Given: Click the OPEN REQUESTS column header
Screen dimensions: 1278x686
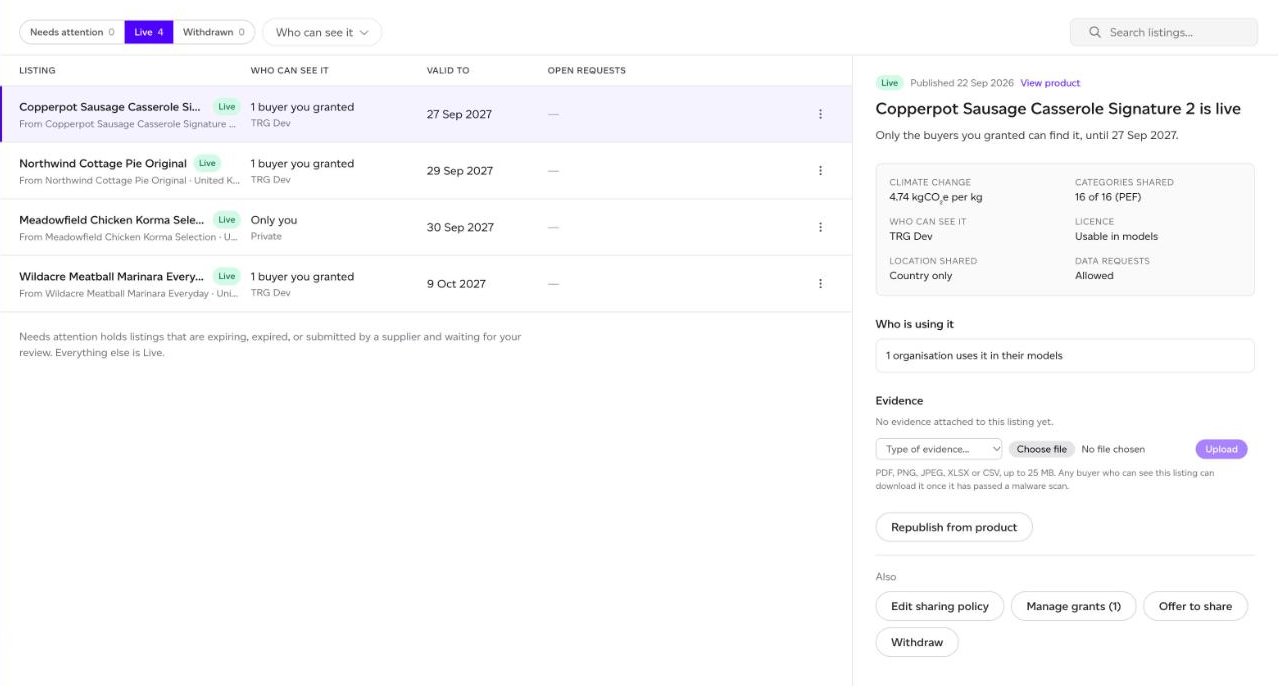Looking at the screenshot, I should coord(587,71).
